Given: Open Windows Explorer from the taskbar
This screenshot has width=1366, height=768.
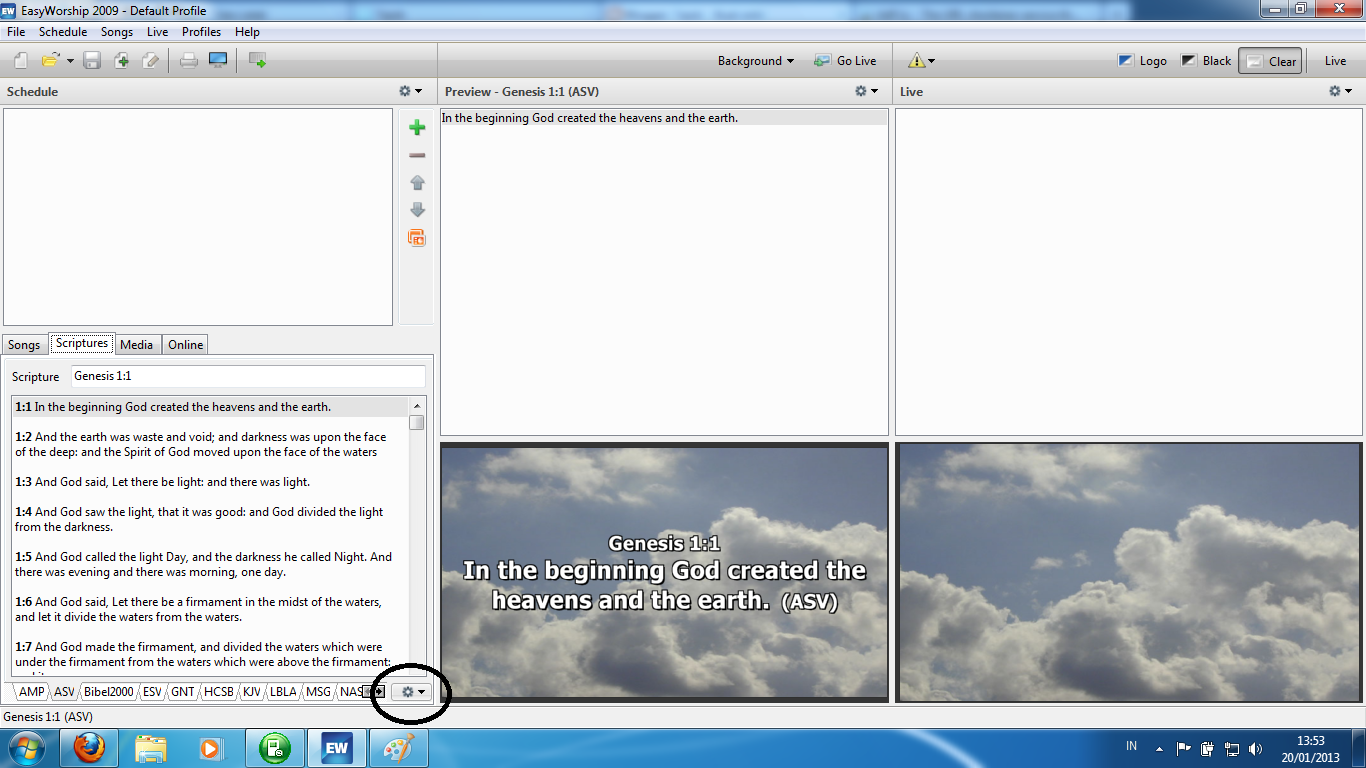Looking at the screenshot, I should click(x=151, y=748).
